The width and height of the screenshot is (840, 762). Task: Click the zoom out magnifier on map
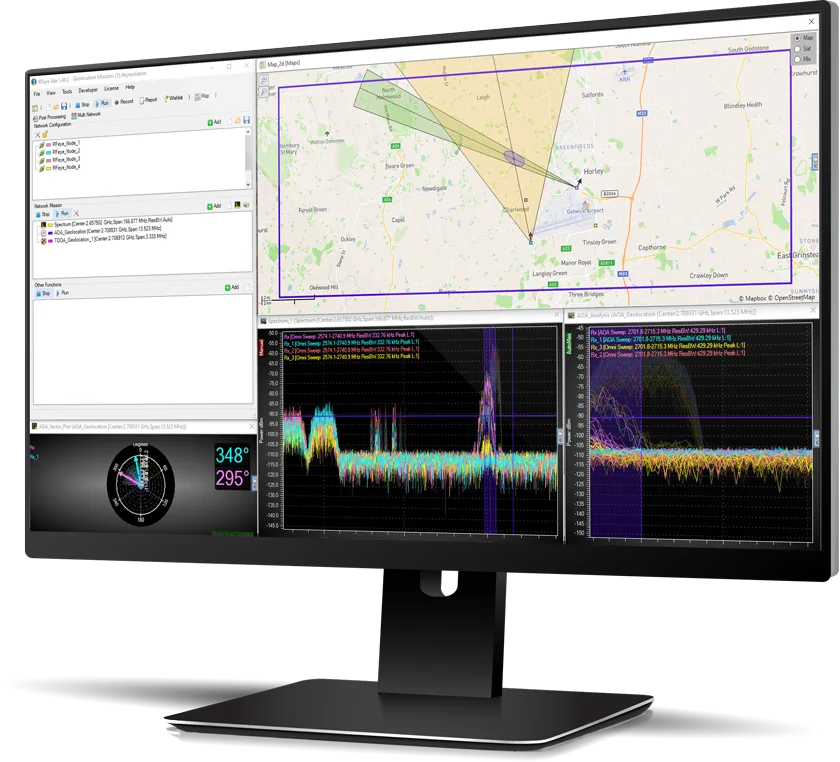tap(264, 92)
